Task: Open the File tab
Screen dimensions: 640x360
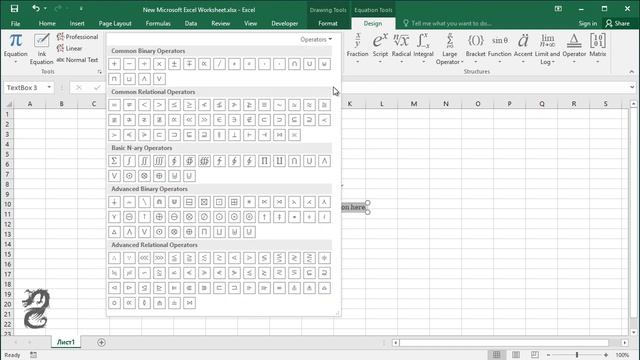Action: pyautogui.click(x=16, y=23)
